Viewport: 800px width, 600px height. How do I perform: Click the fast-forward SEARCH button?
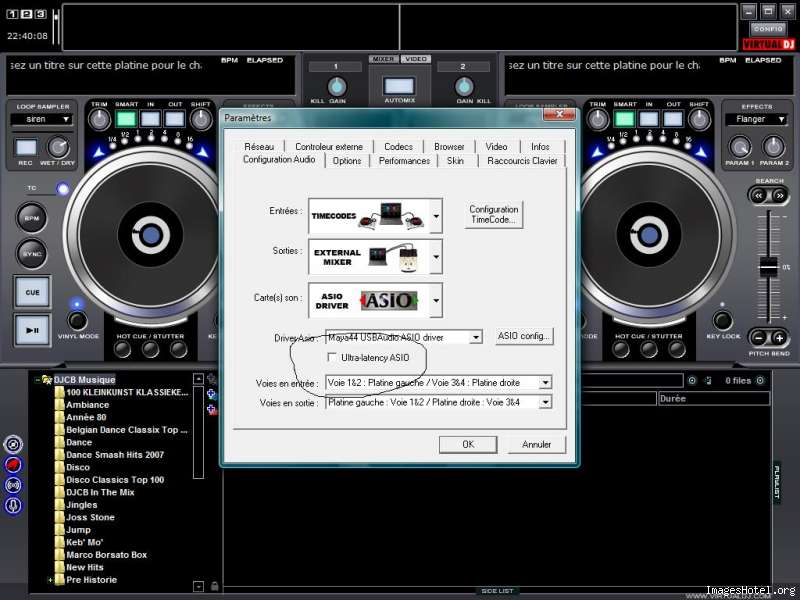coord(779,195)
